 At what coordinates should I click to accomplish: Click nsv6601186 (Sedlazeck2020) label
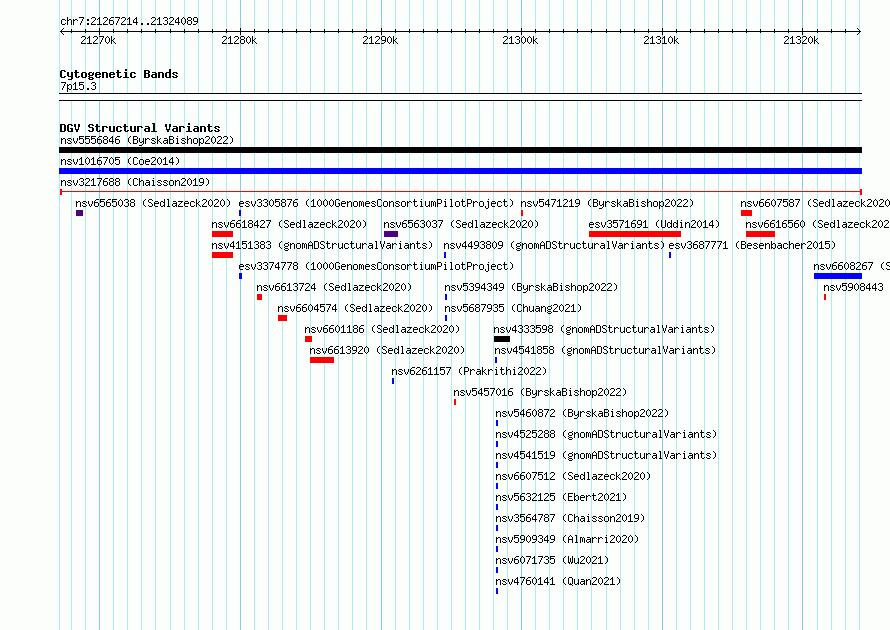point(382,329)
